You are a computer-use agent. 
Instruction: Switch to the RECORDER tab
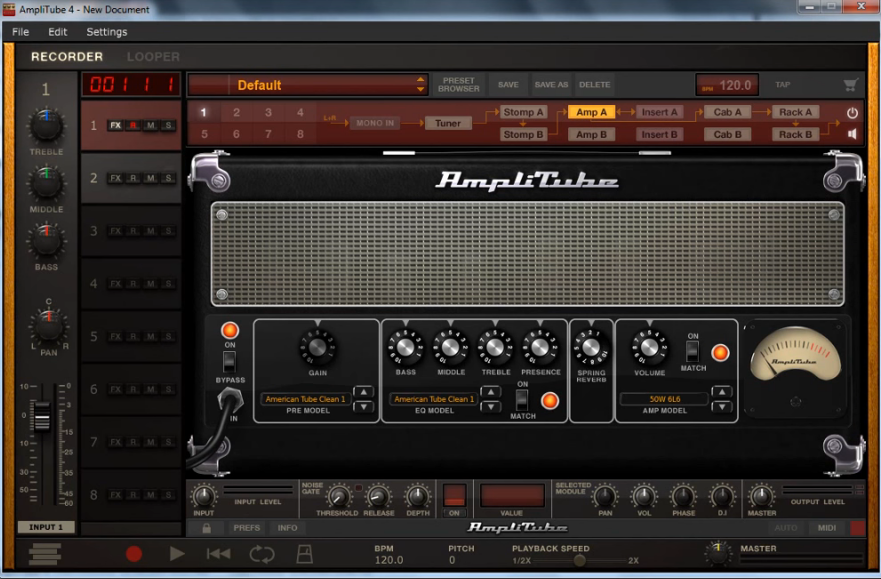click(67, 57)
